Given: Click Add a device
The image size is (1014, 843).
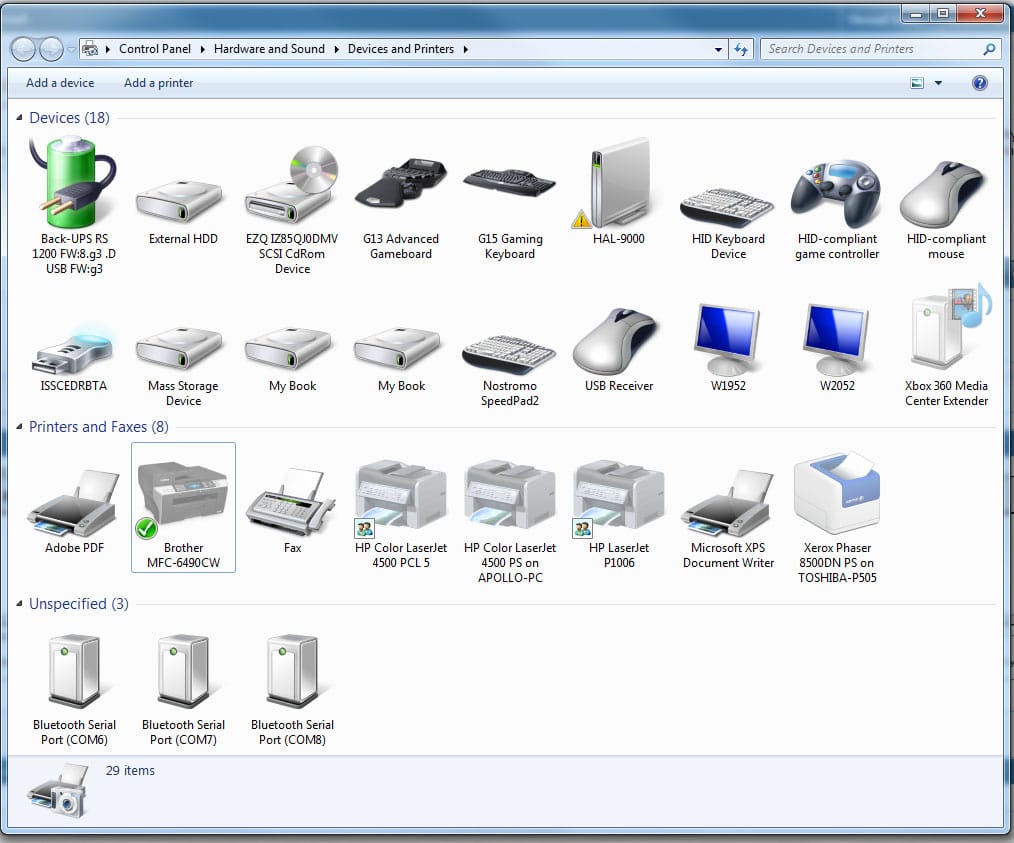Looking at the screenshot, I should click(x=59, y=83).
